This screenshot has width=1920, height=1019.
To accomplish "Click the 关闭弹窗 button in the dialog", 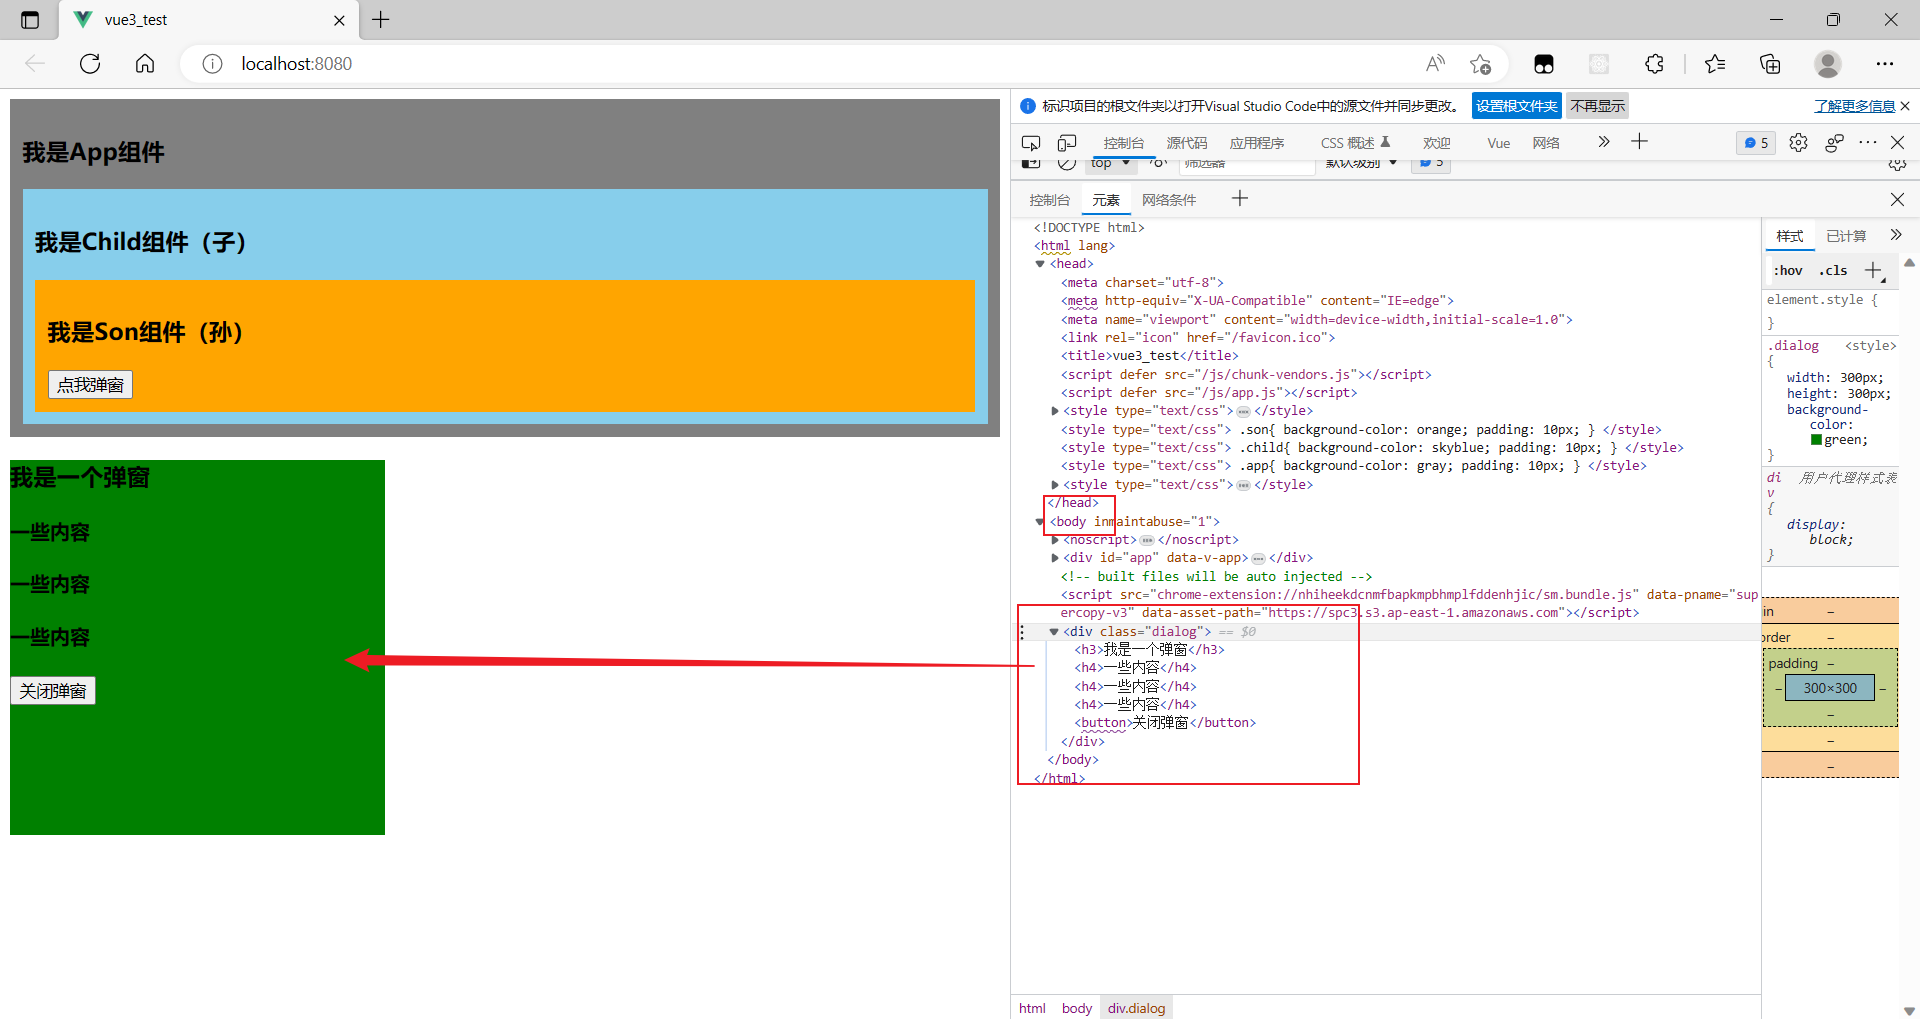I will pyautogui.click(x=52, y=690).
